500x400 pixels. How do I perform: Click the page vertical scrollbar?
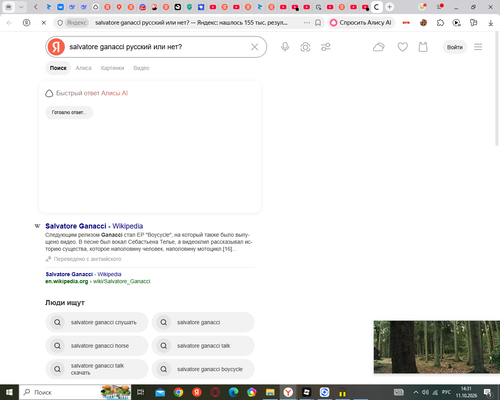click(x=497, y=88)
